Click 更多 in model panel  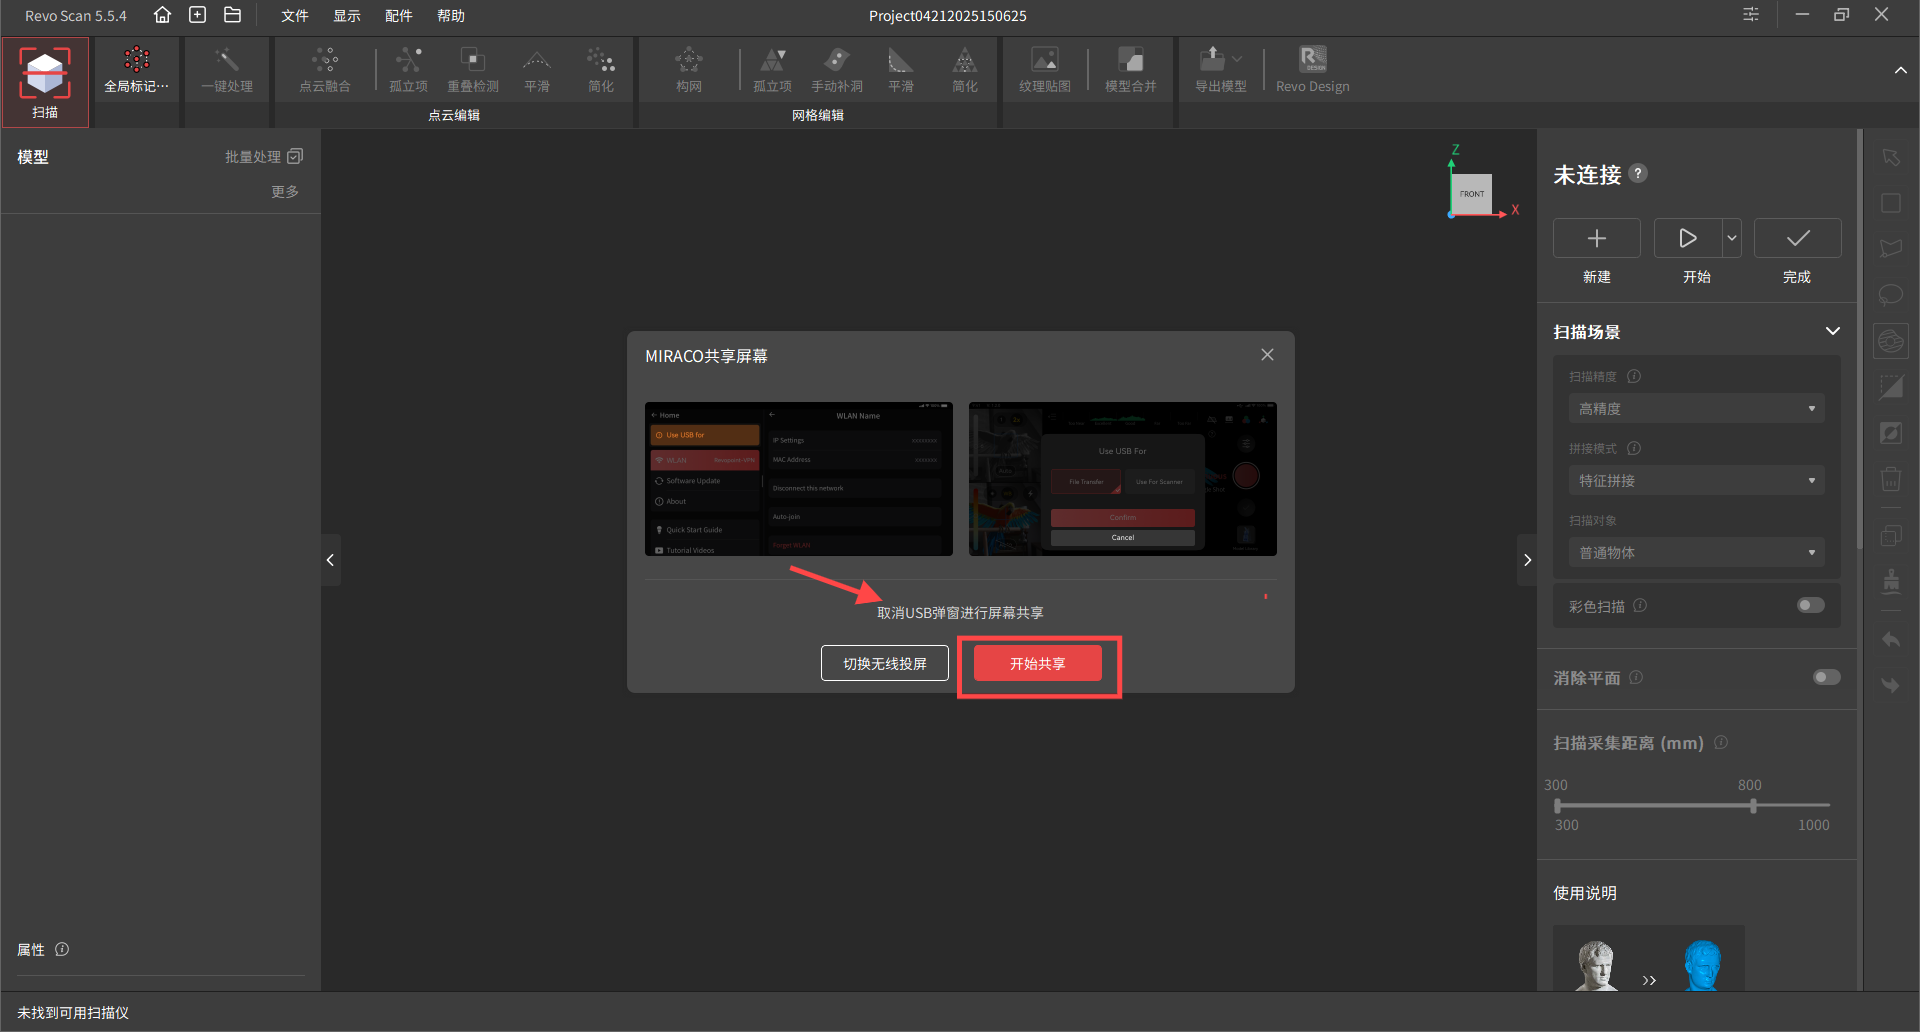coord(285,191)
